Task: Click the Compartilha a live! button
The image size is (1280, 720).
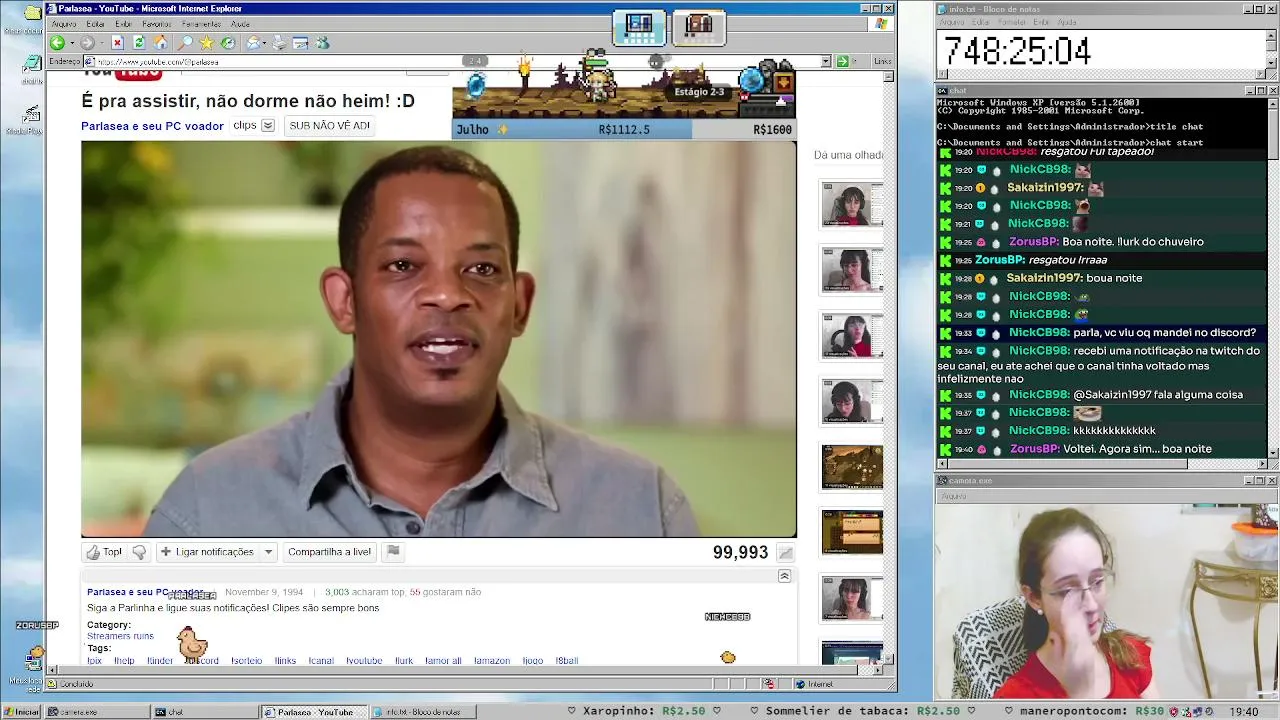Action: 329,552
